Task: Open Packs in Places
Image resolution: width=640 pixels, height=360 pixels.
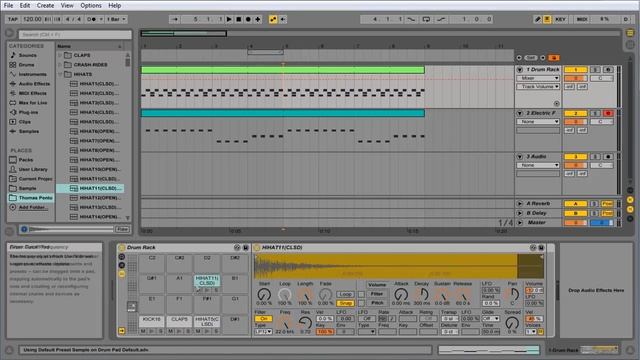Action: (26, 160)
